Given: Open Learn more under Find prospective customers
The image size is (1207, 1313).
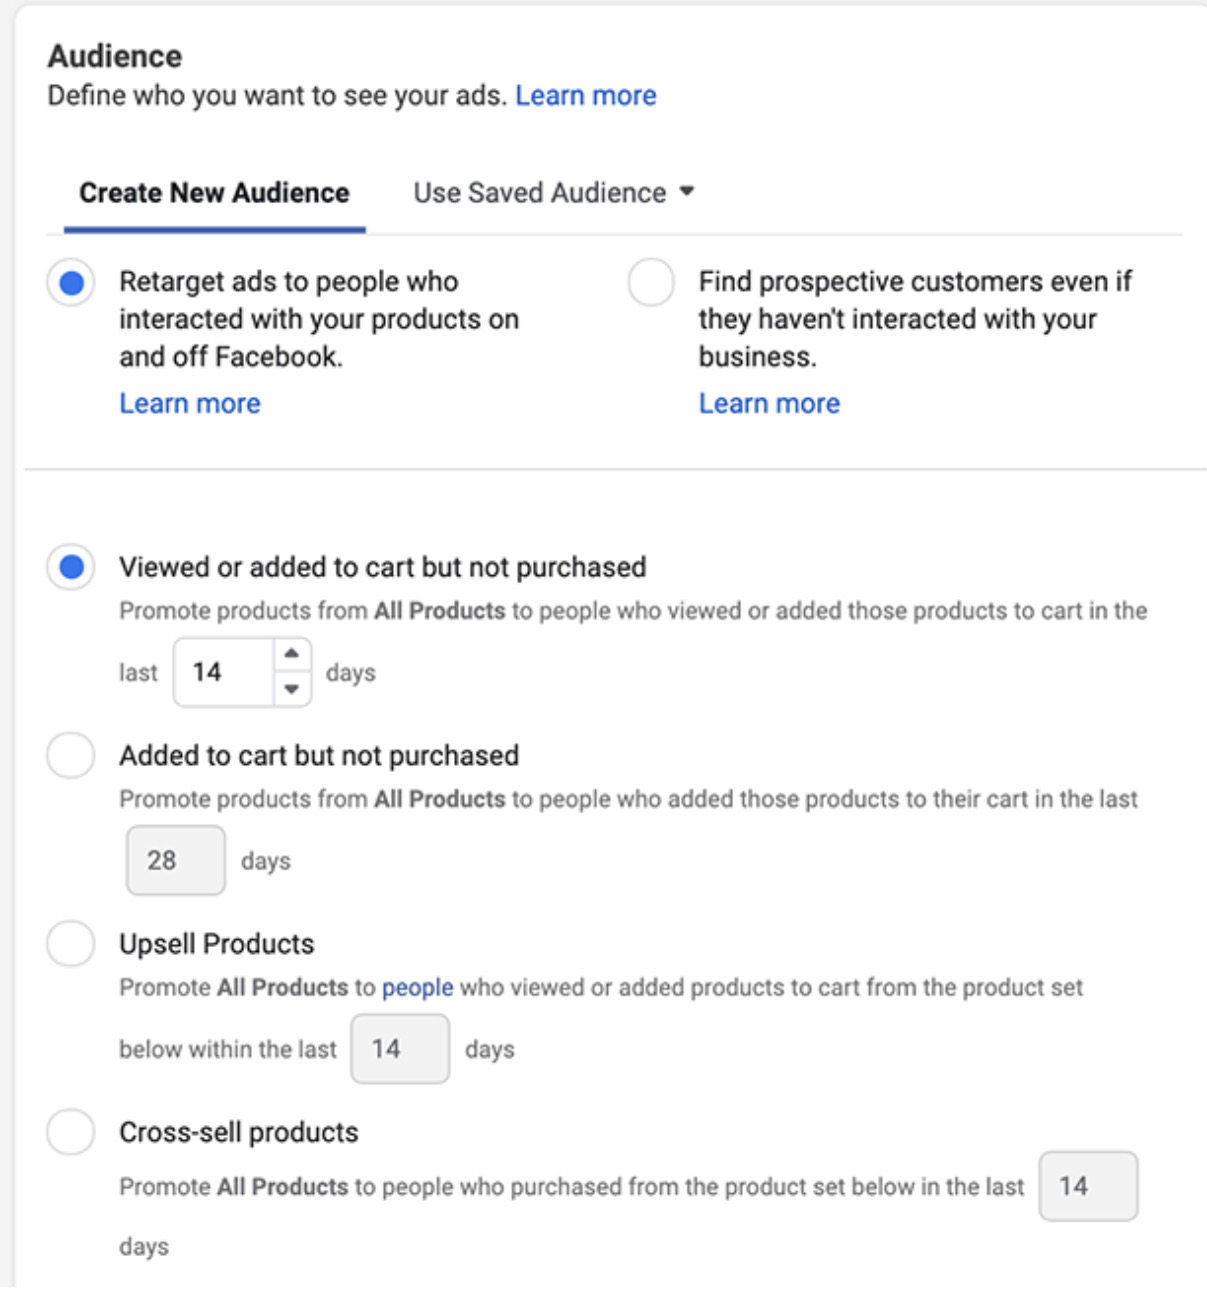Looking at the screenshot, I should click(x=769, y=403).
